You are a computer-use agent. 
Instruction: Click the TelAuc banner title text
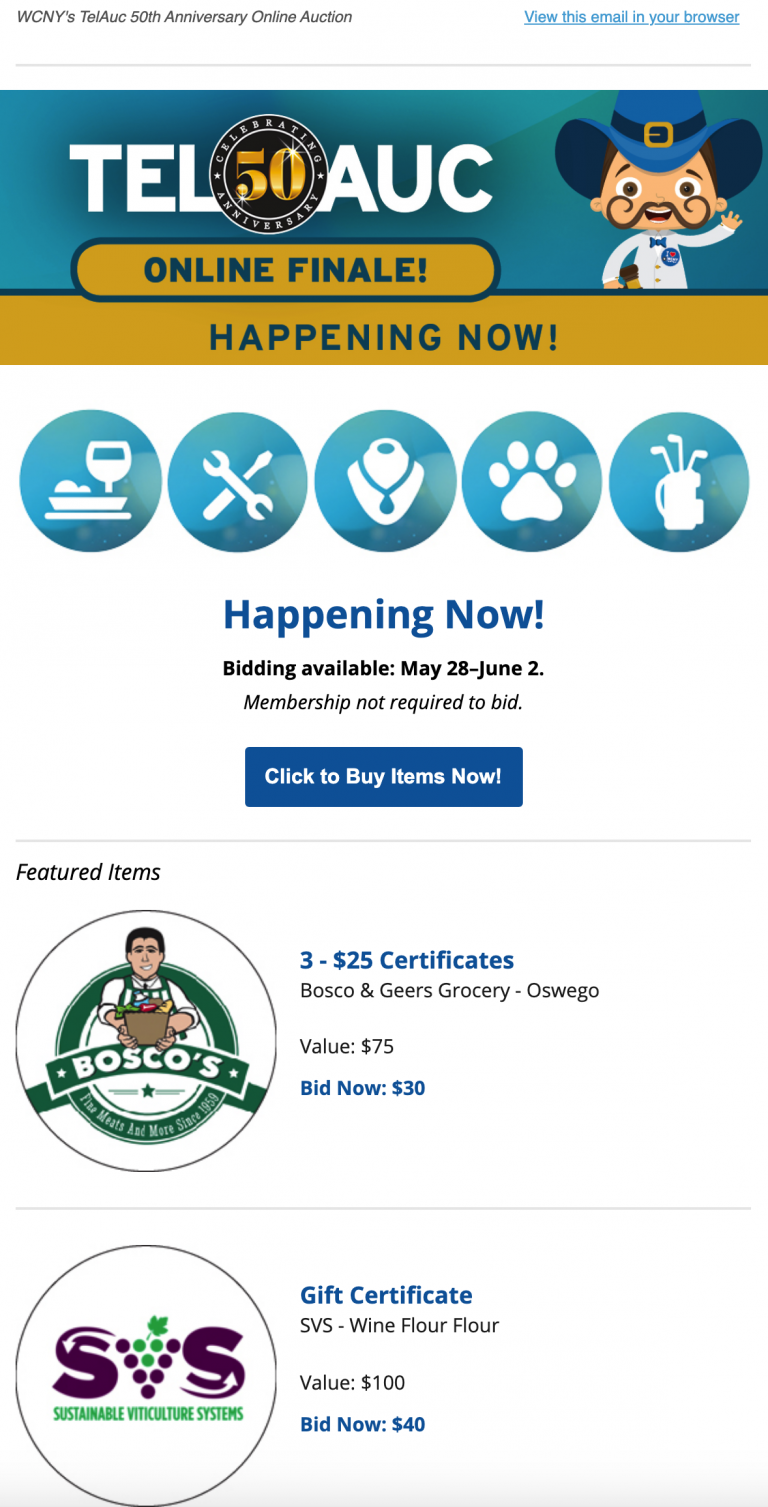coord(280,178)
